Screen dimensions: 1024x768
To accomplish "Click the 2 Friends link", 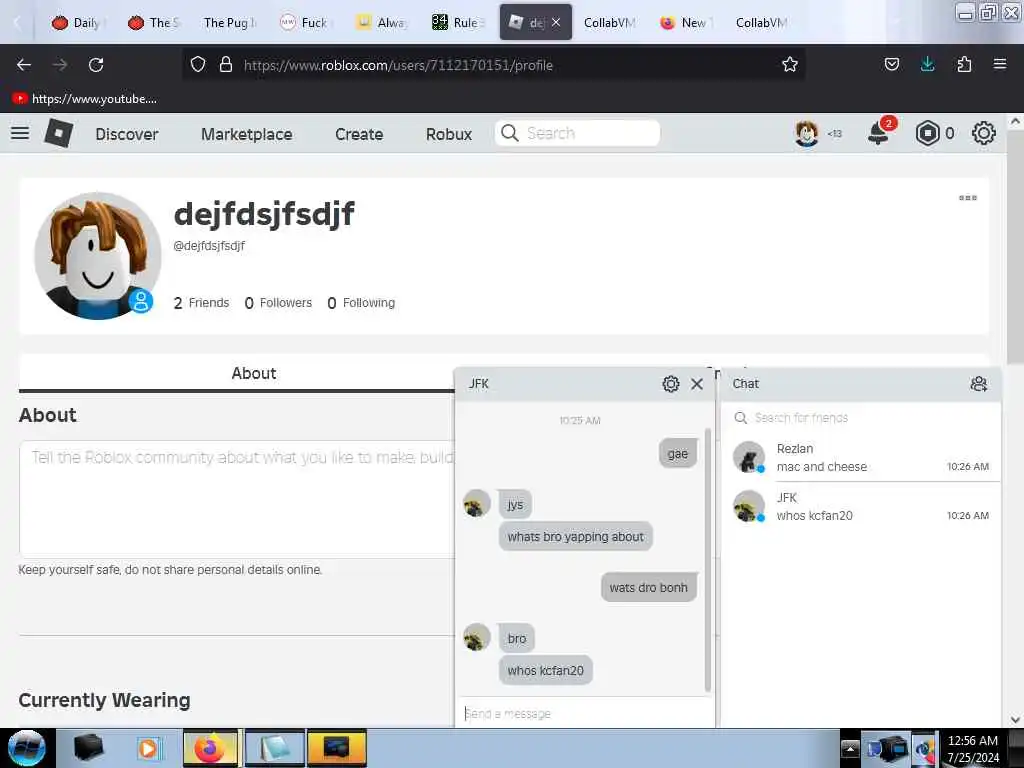I will point(201,303).
